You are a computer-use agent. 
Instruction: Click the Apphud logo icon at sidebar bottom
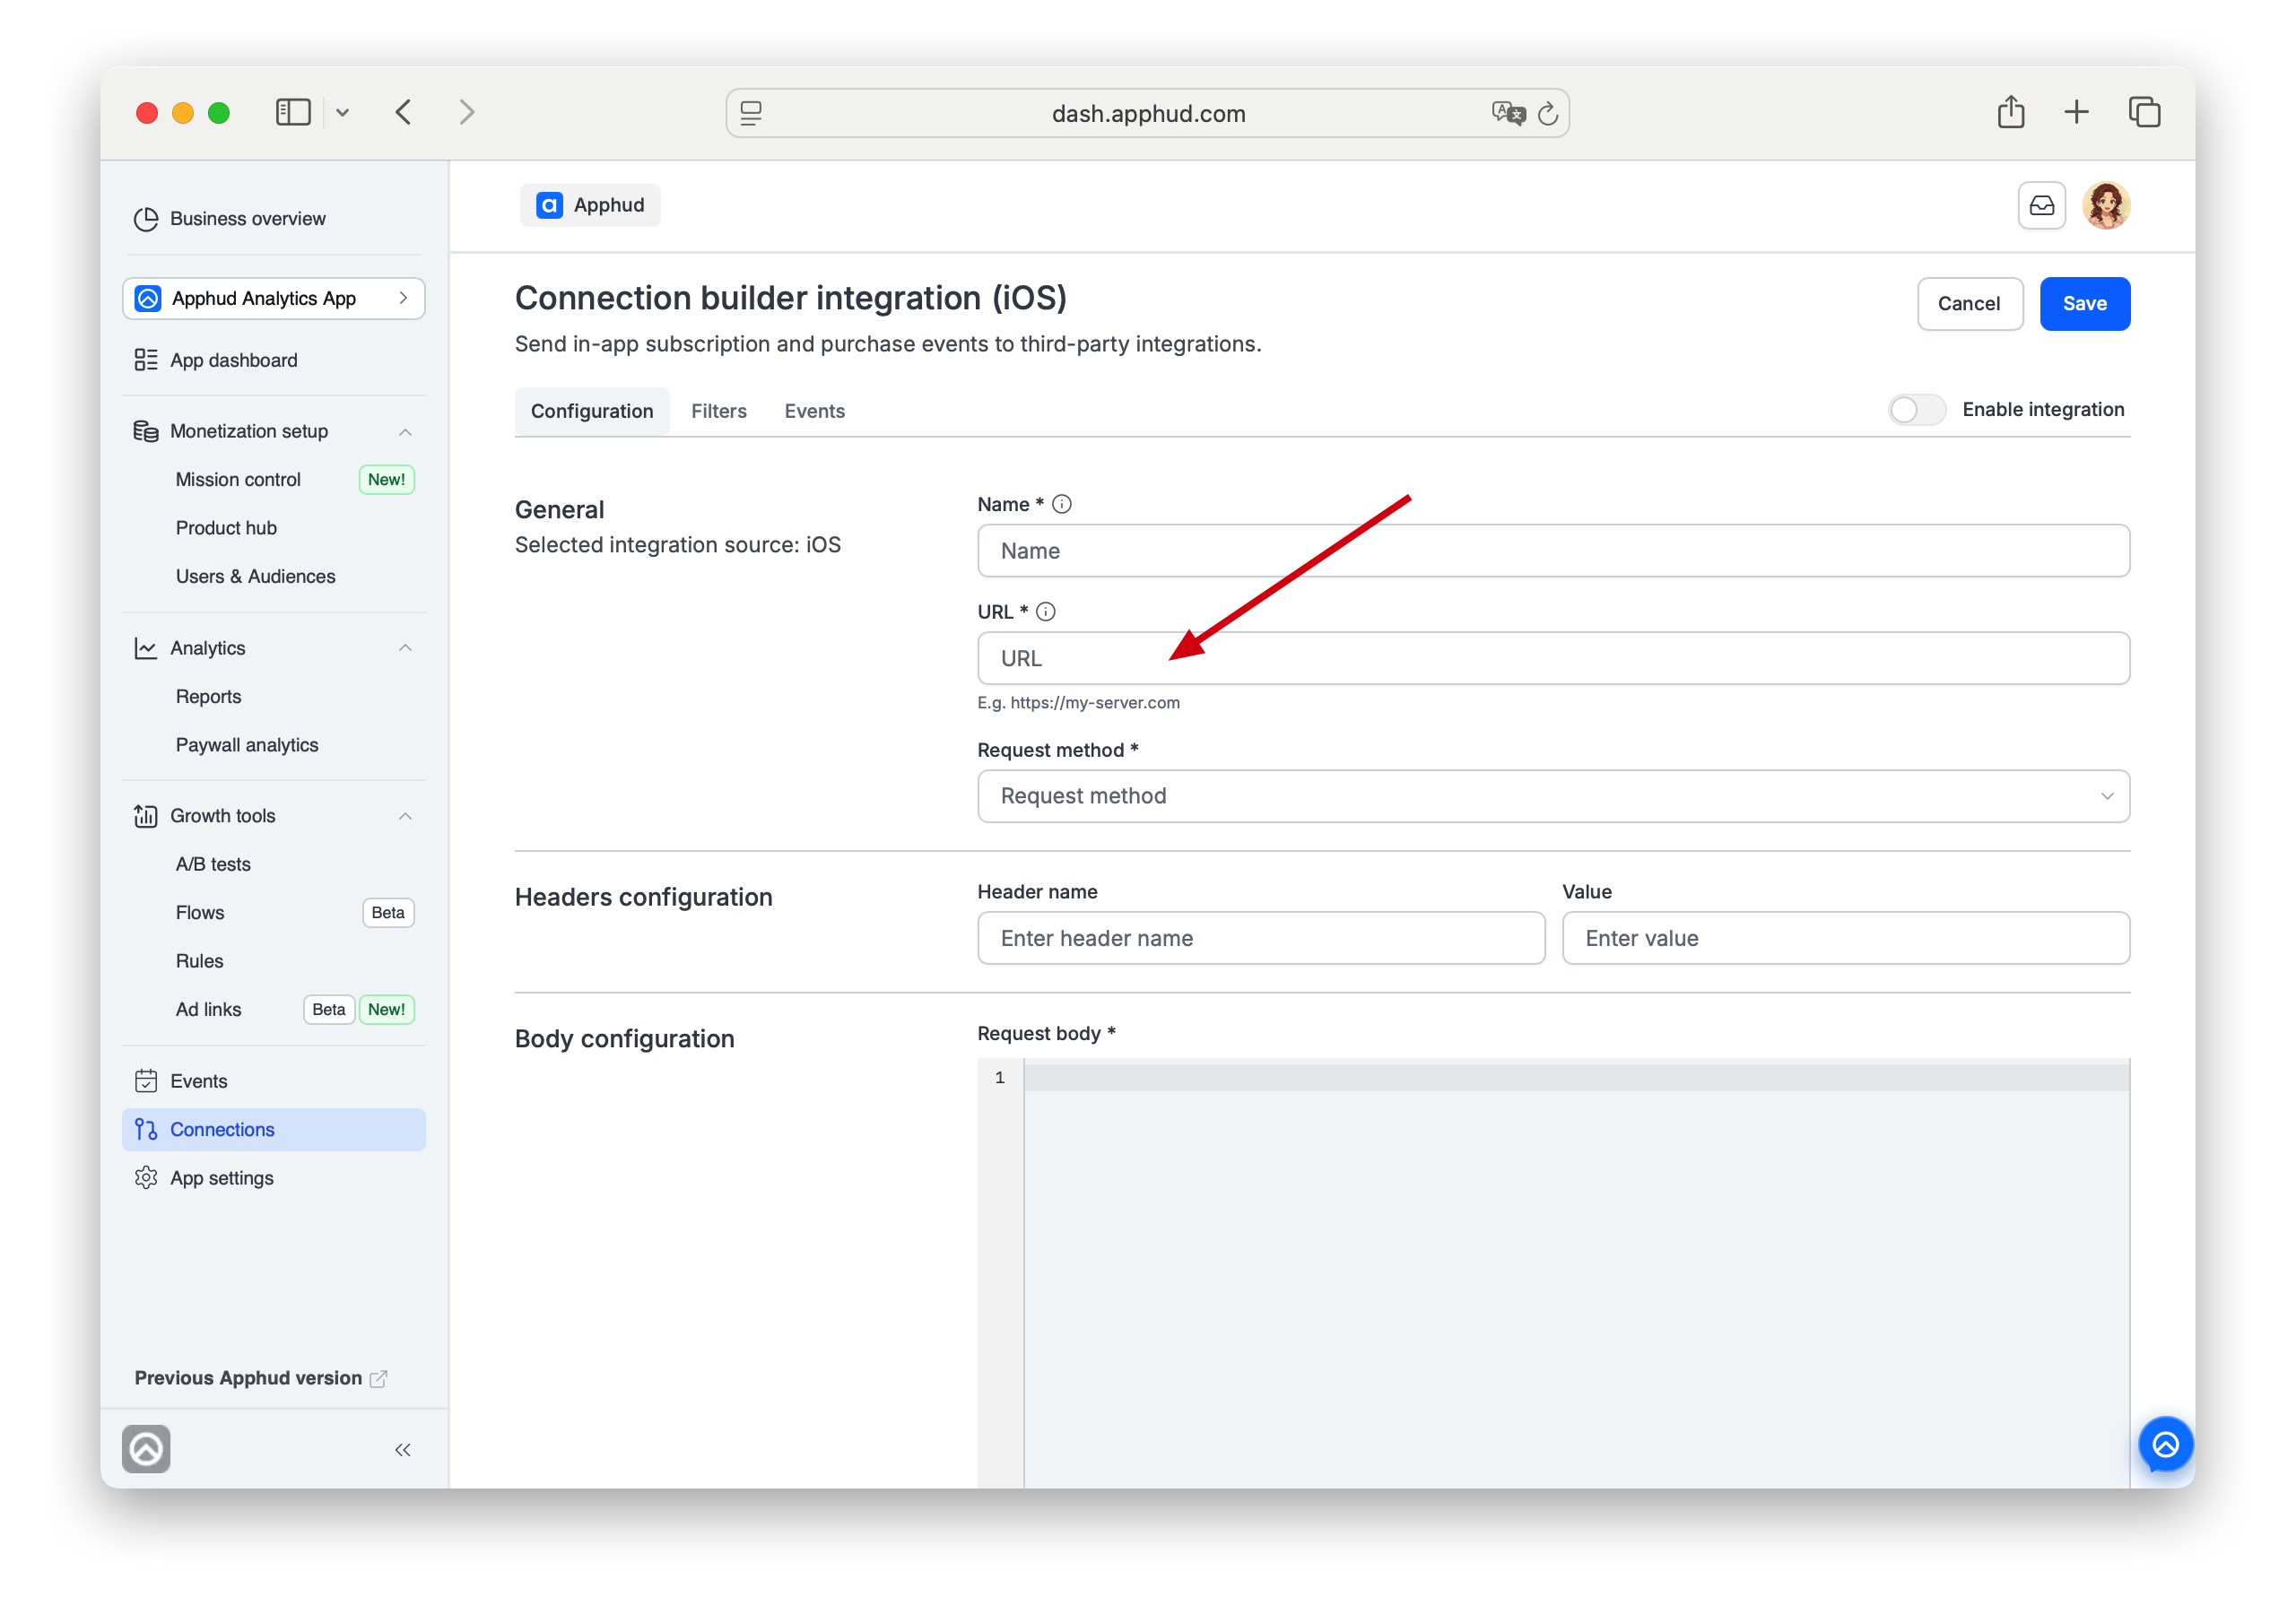tap(146, 1449)
